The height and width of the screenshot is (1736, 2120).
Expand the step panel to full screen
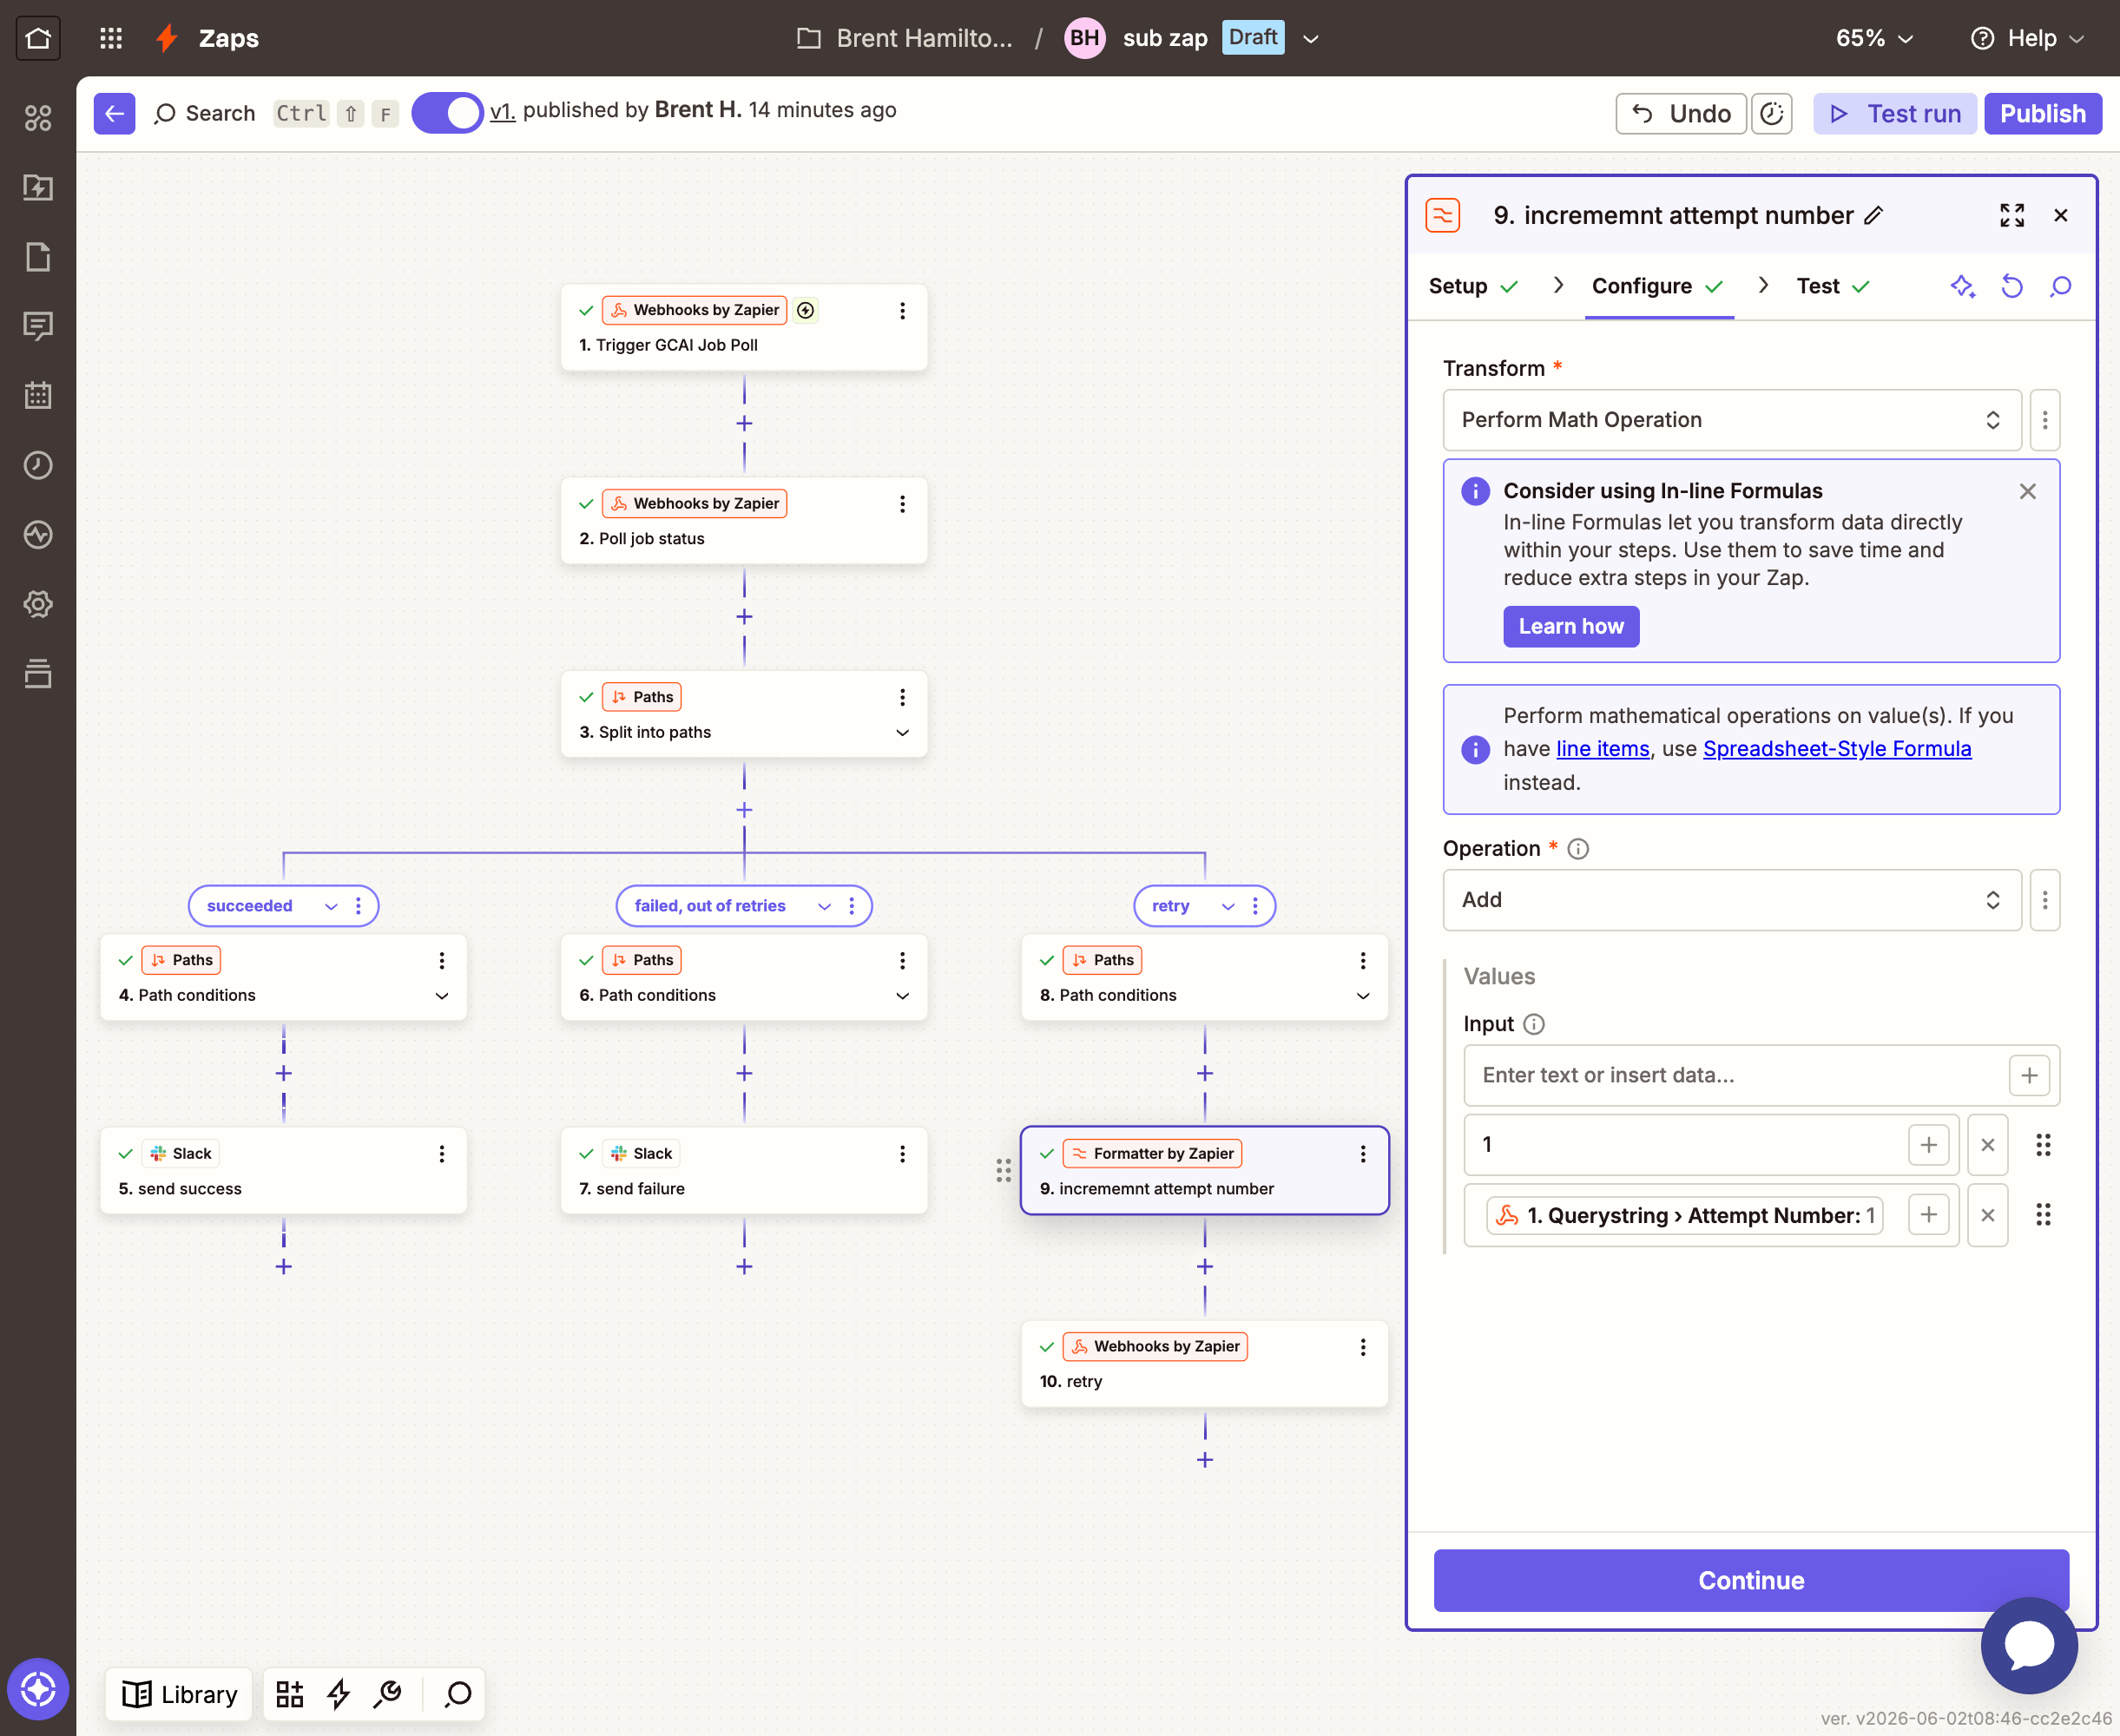pyautogui.click(x=2011, y=215)
